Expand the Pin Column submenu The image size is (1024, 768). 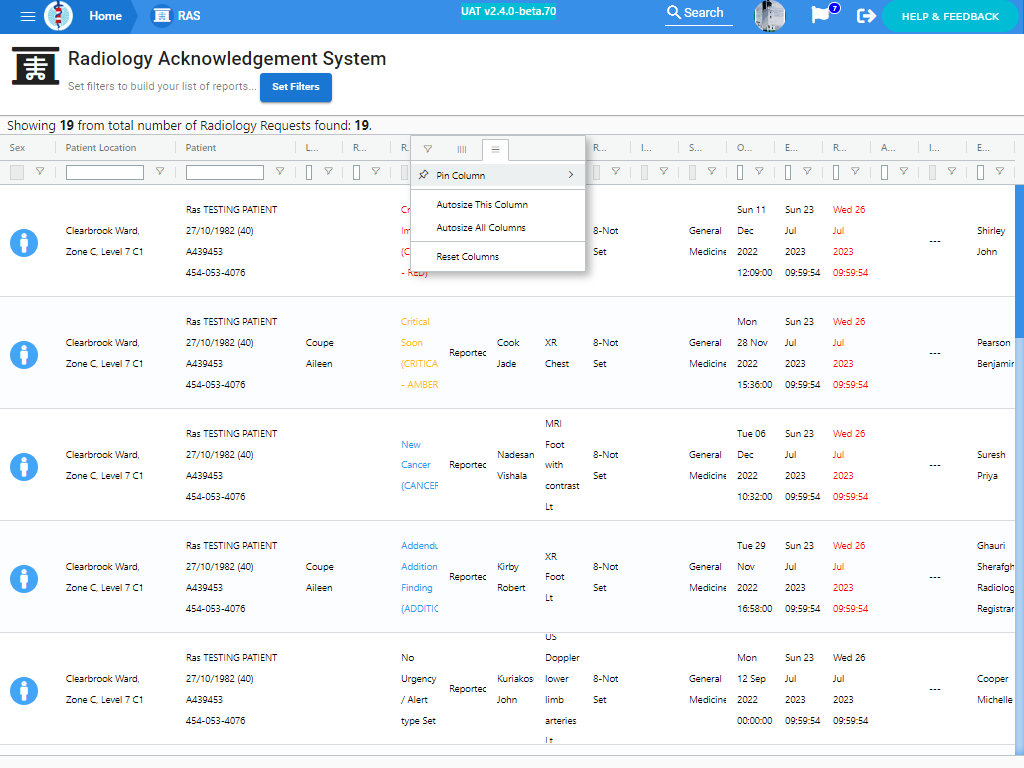coord(498,175)
